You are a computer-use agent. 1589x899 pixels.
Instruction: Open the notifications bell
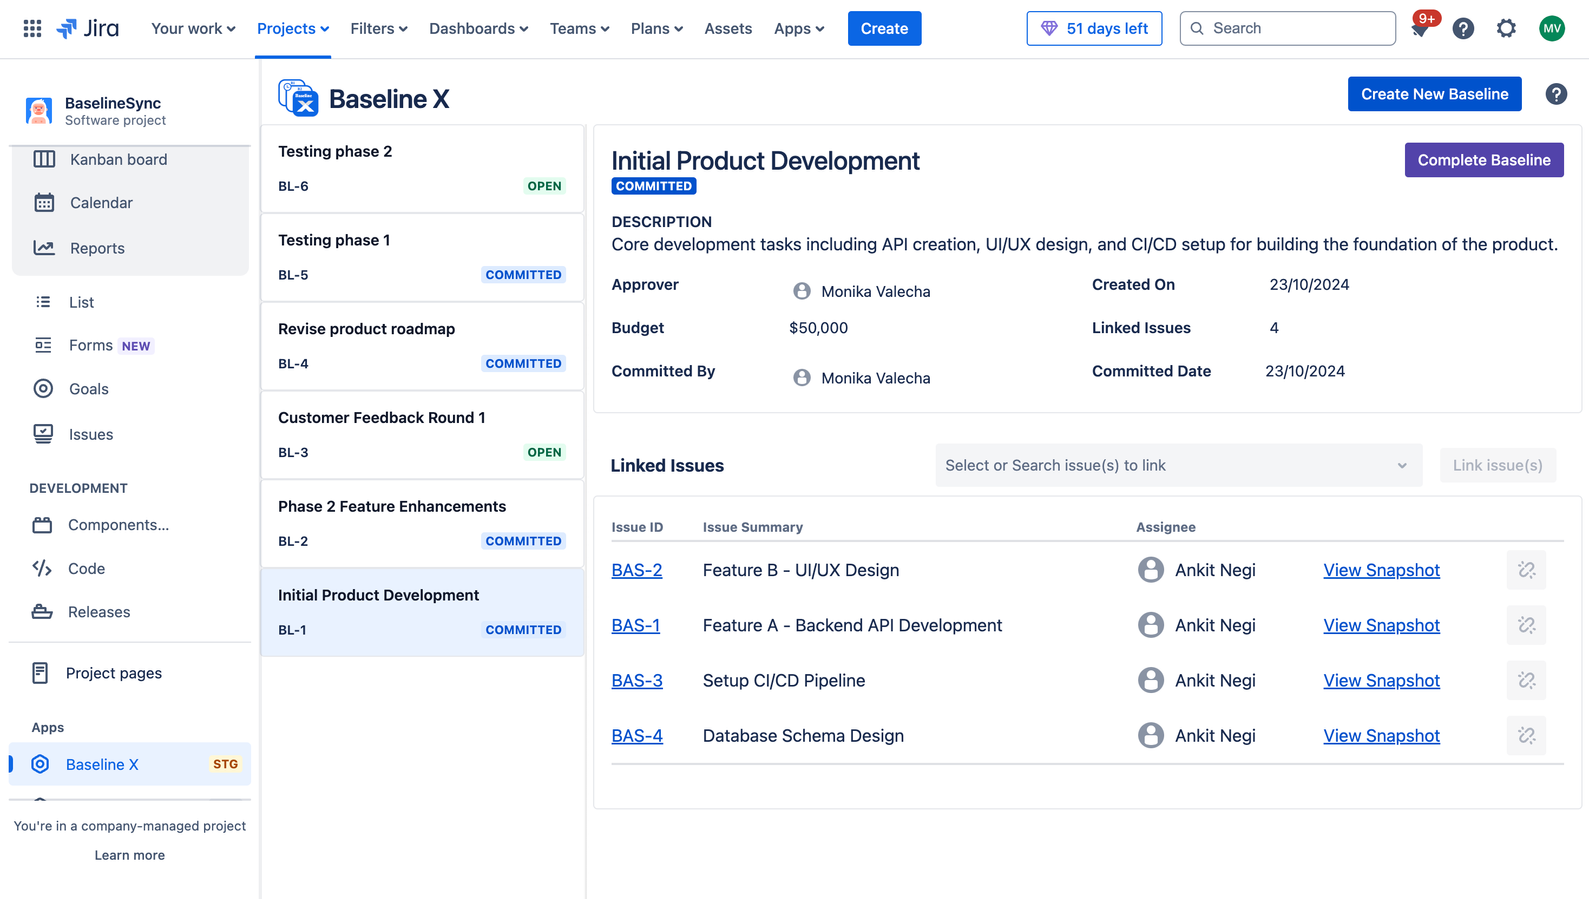click(1420, 28)
